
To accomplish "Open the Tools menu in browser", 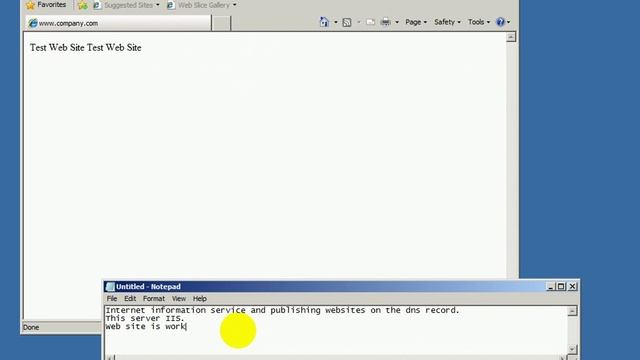I will [479, 22].
